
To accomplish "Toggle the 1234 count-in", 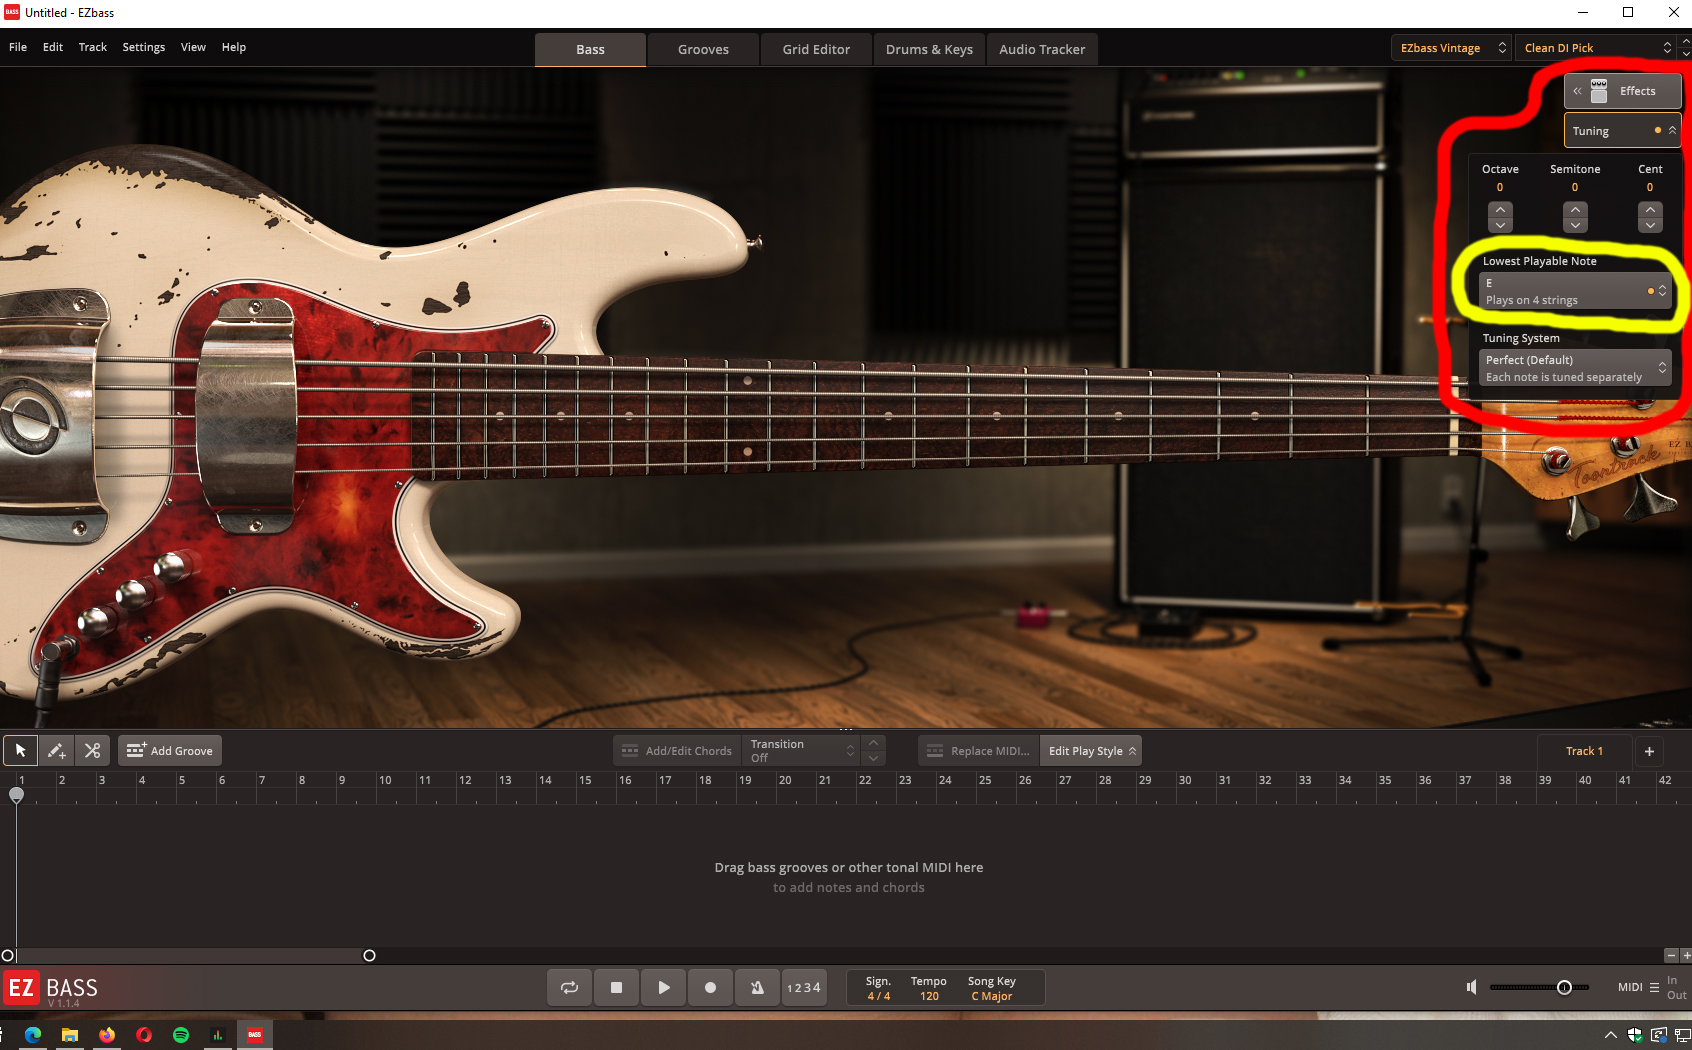I will (803, 987).
